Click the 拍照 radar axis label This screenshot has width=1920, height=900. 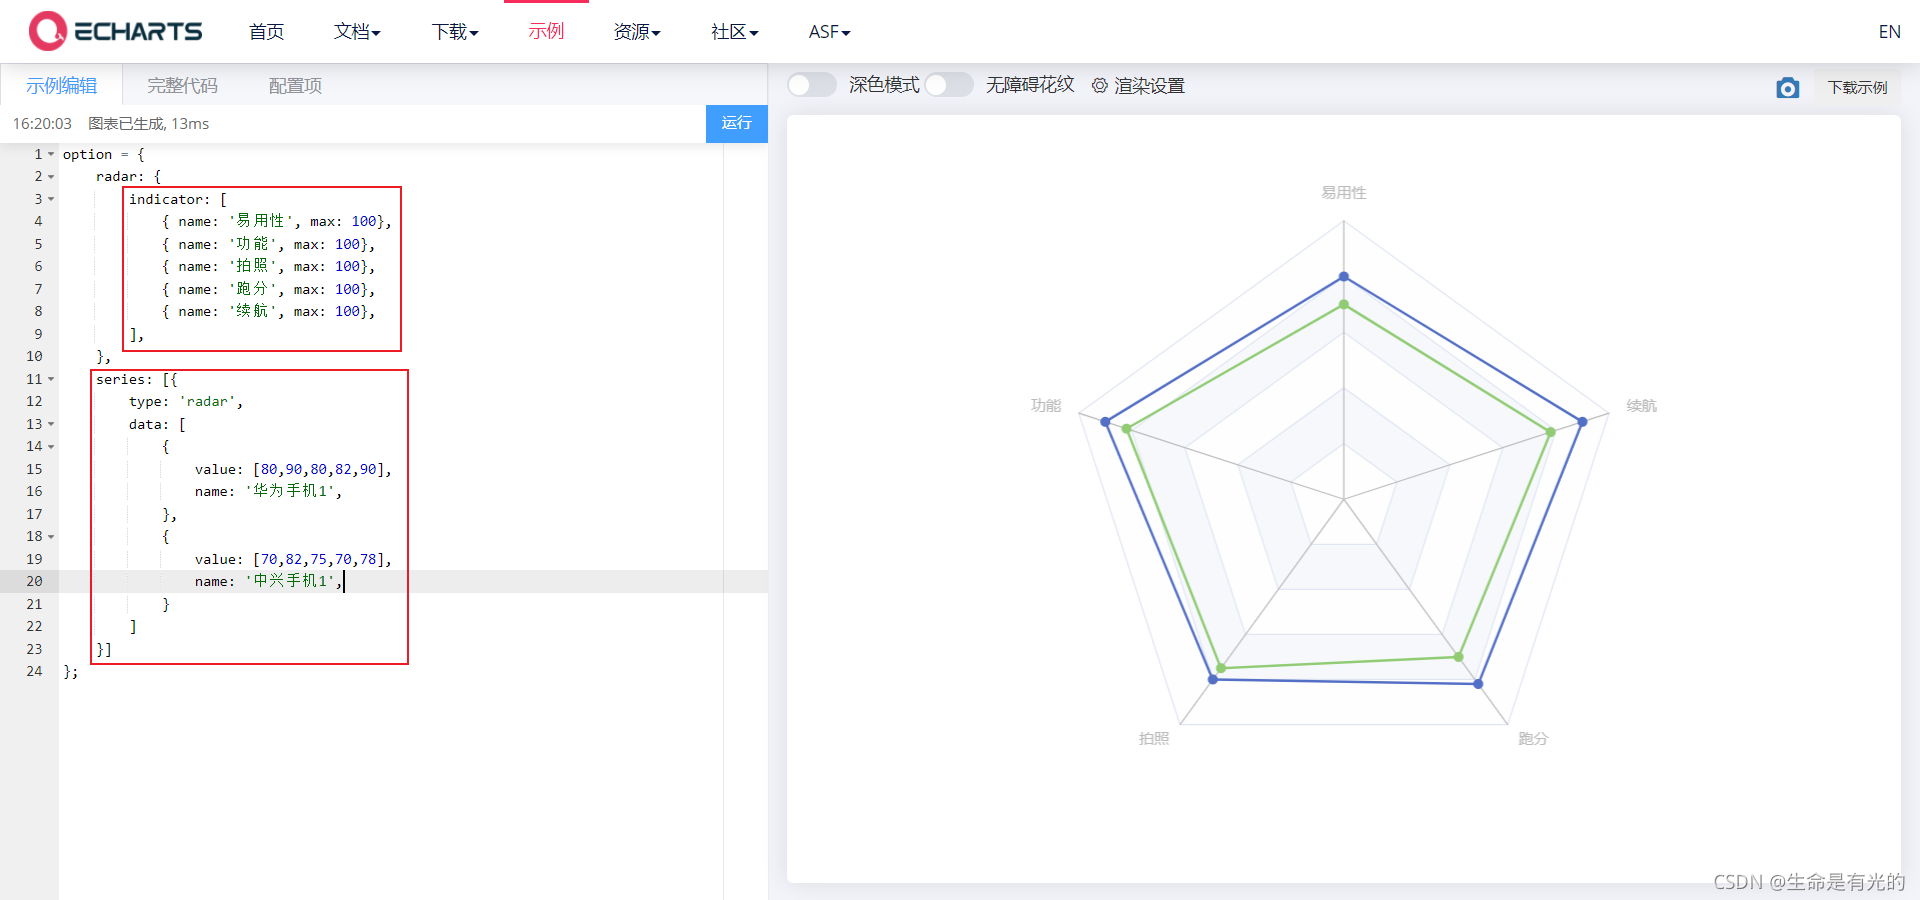point(1154,739)
